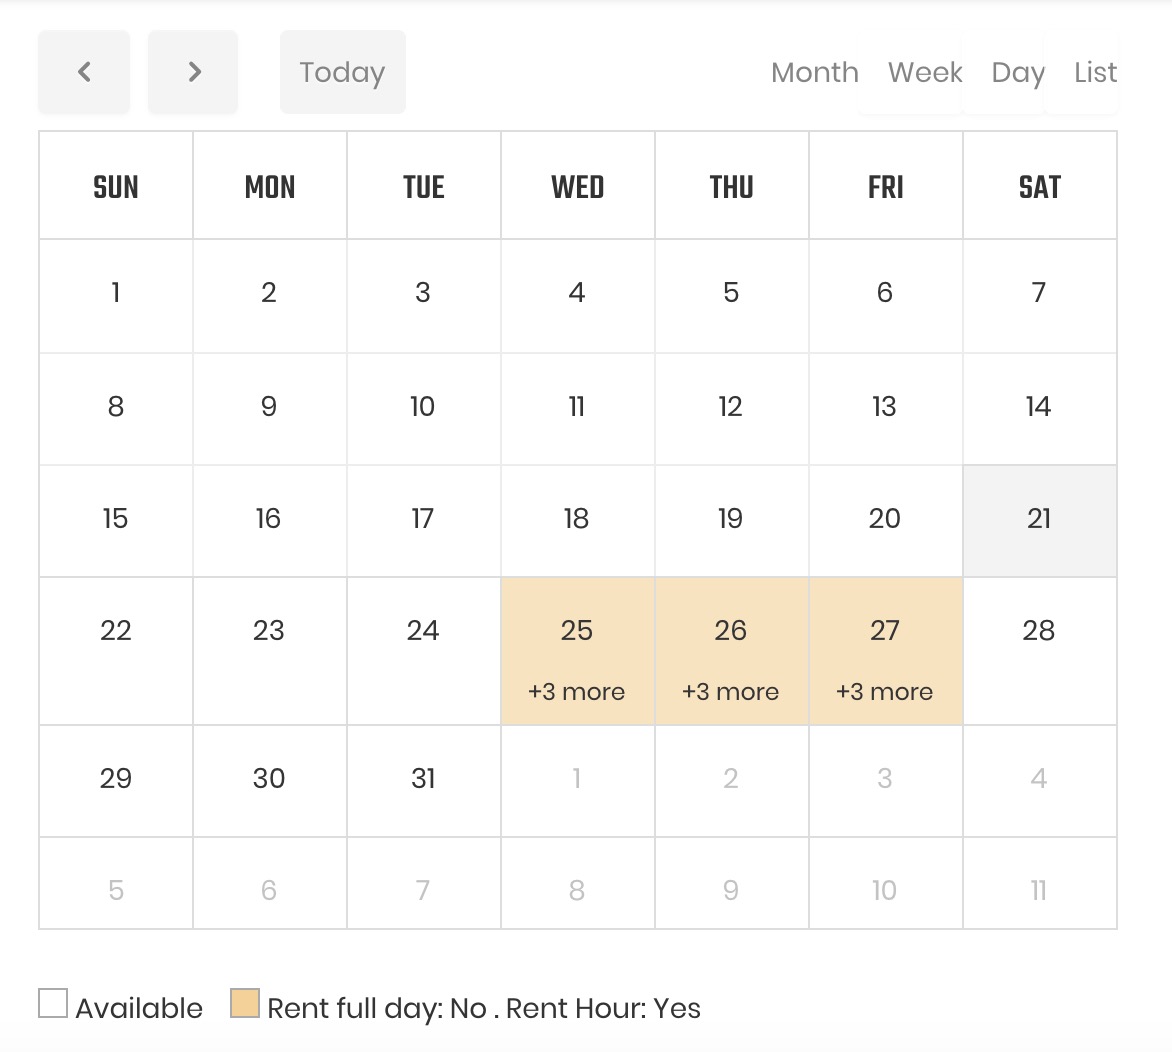Switch to the Week view
This screenshot has width=1172, height=1052.
(924, 71)
